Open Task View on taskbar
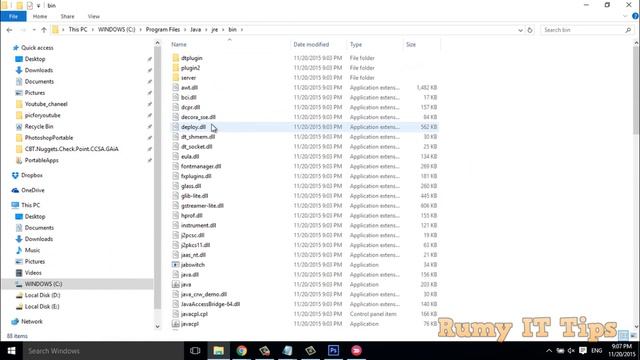 coord(195,351)
